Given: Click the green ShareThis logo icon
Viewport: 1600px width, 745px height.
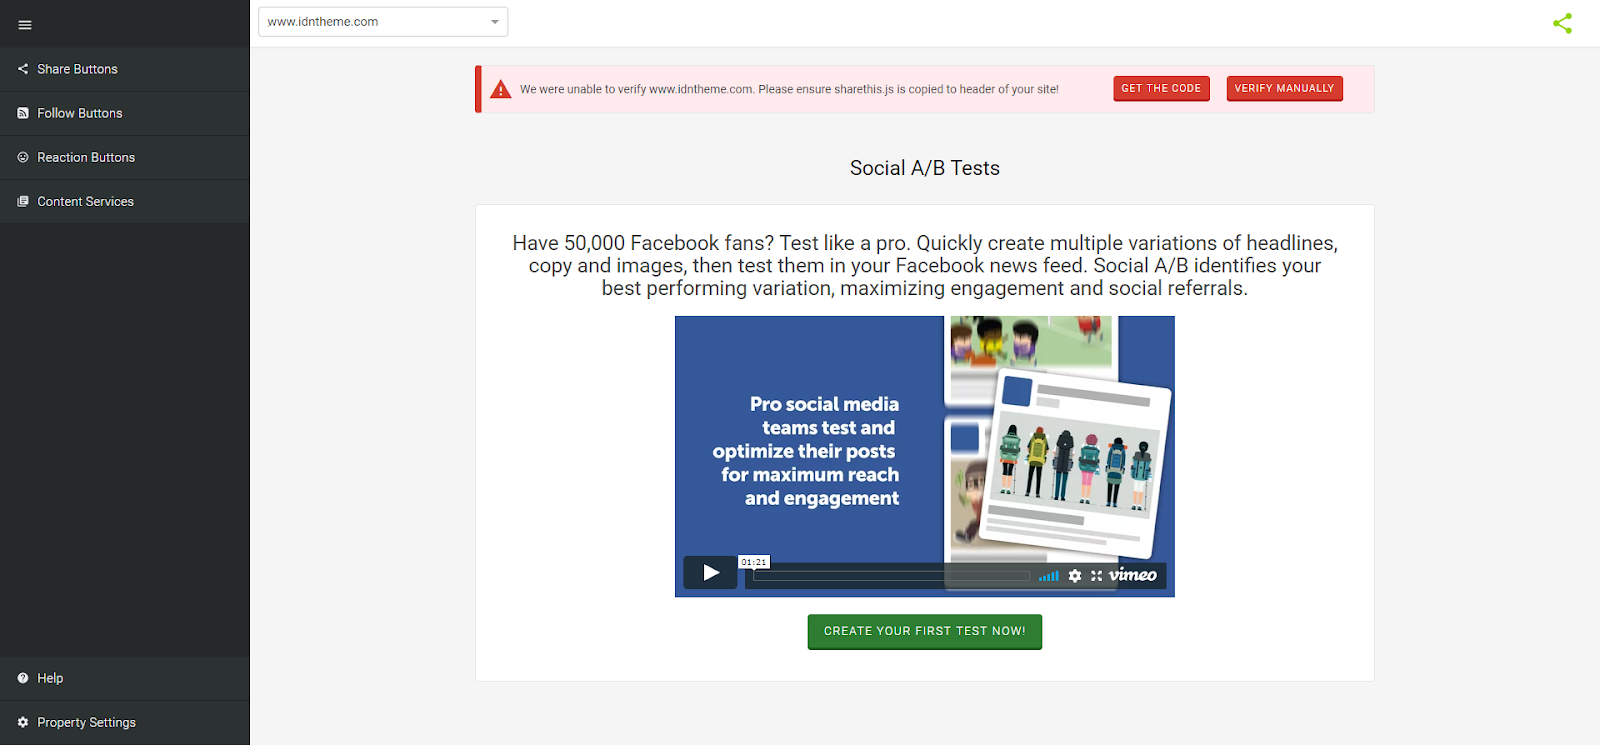Looking at the screenshot, I should click(1562, 23).
